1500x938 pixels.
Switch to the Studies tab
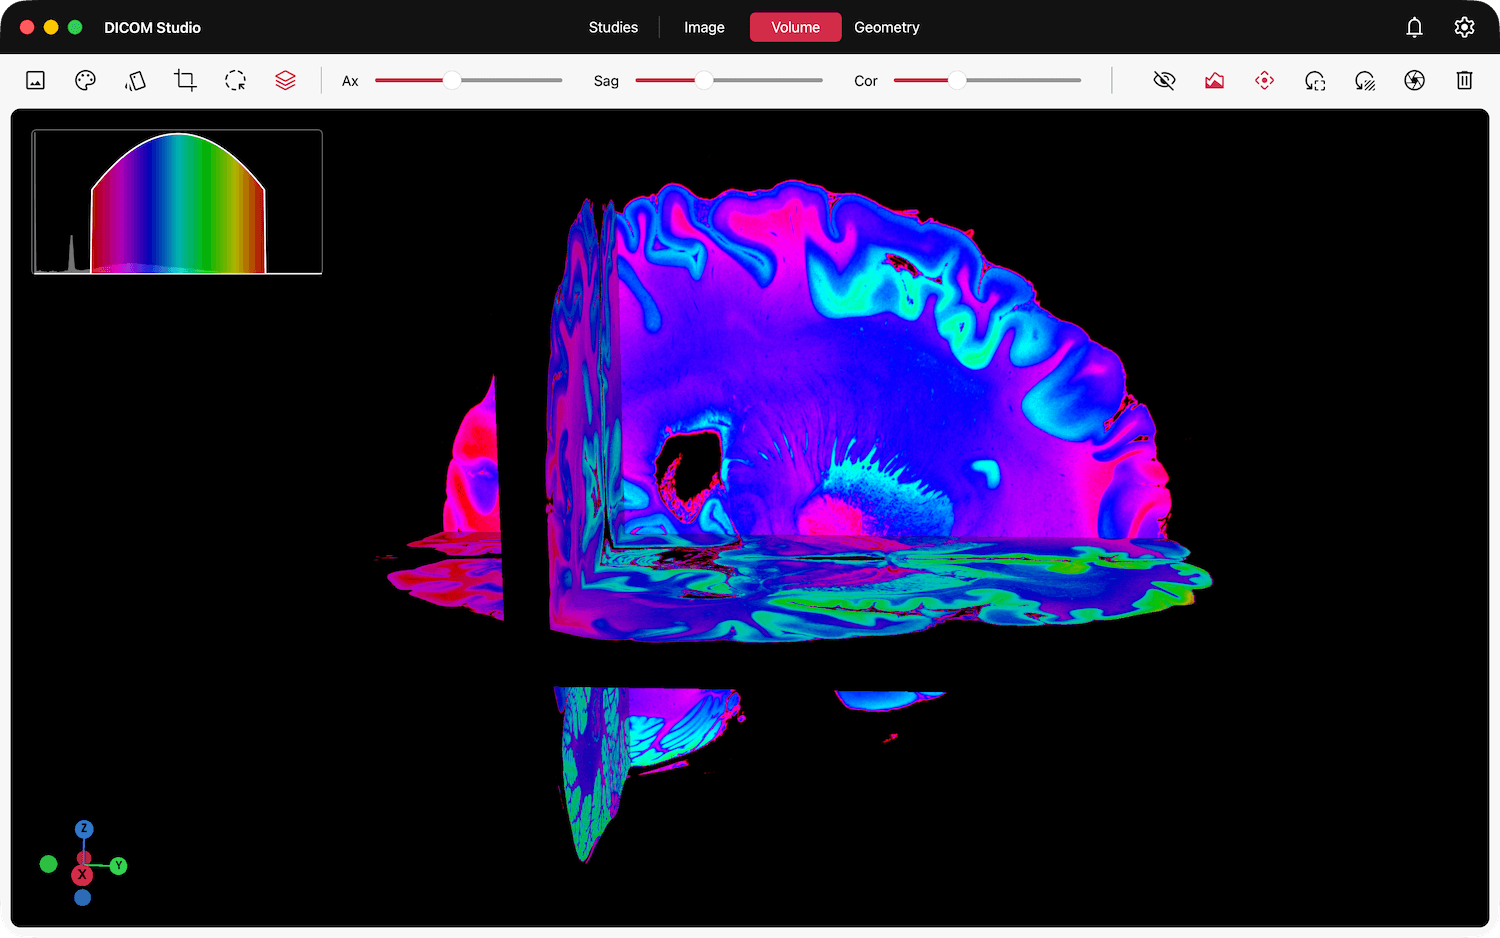(613, 27)
